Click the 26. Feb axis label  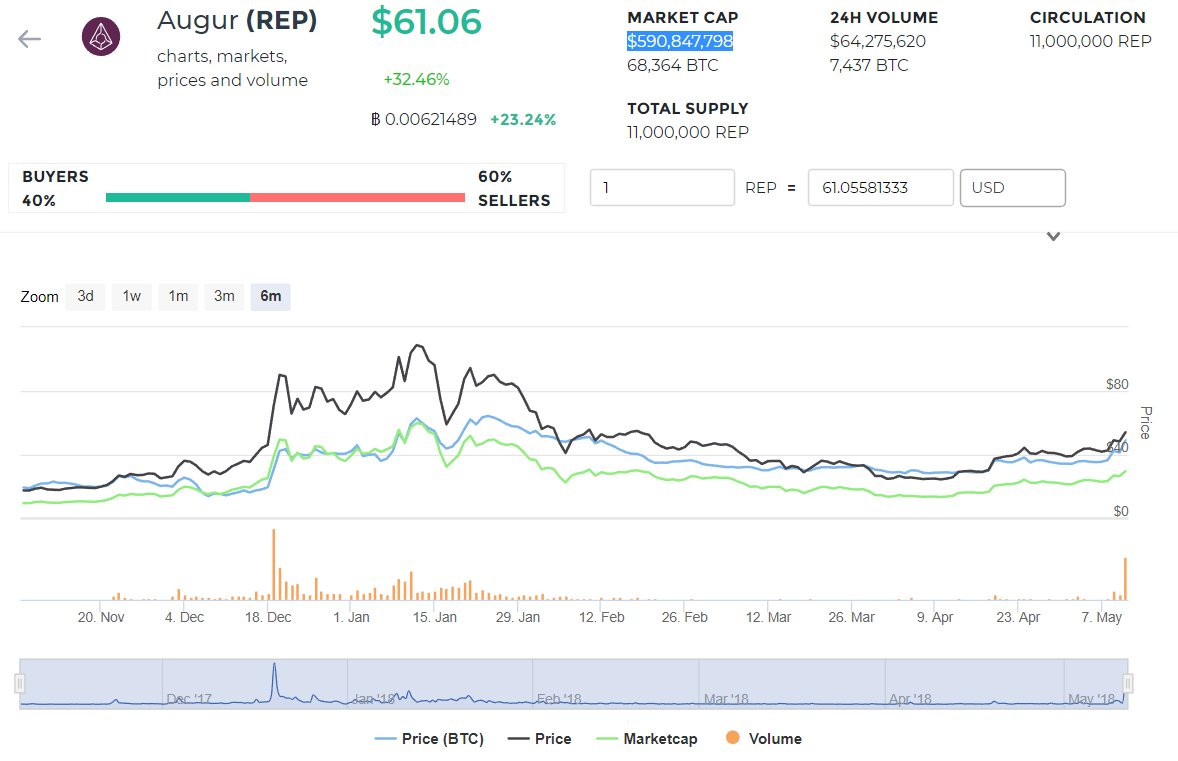click(684, 618)
